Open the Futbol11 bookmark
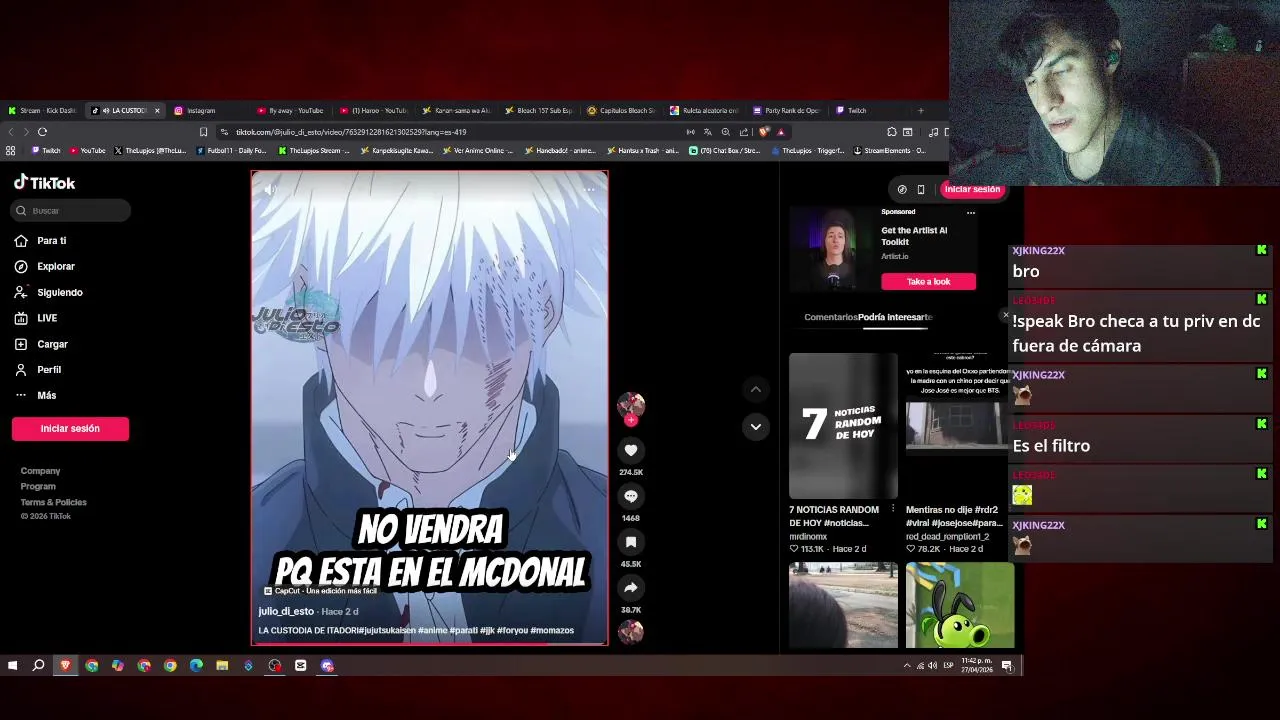Screen dimensions: 1280x720 [x=232, y=151]
